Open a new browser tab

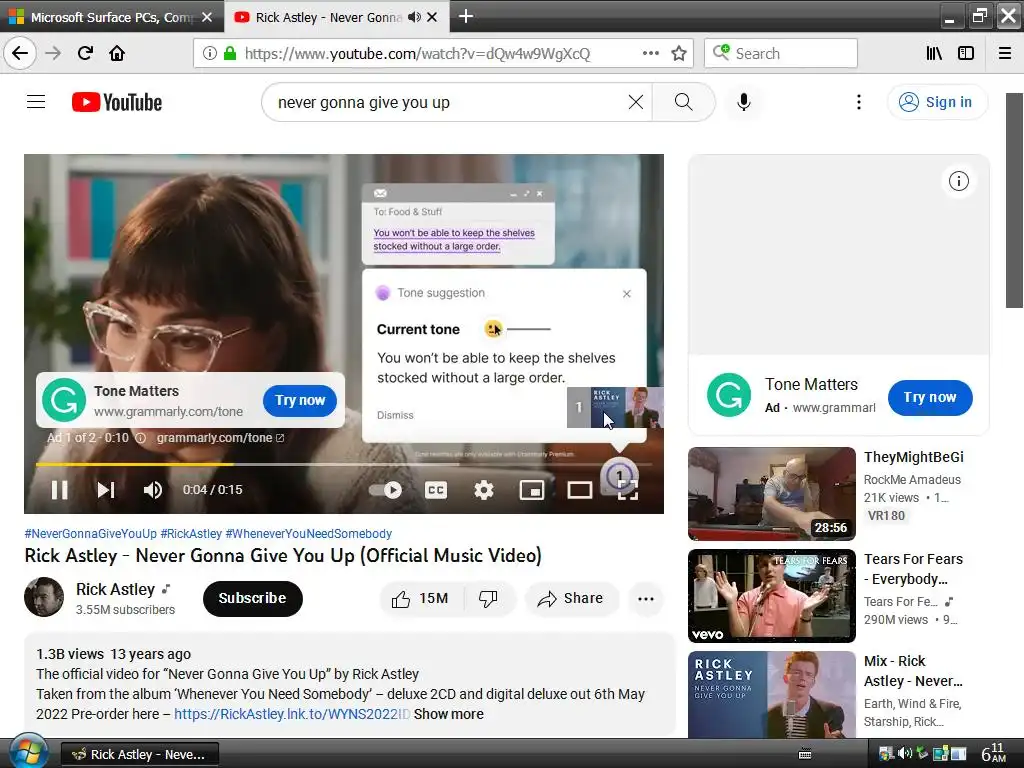[466, 16]
